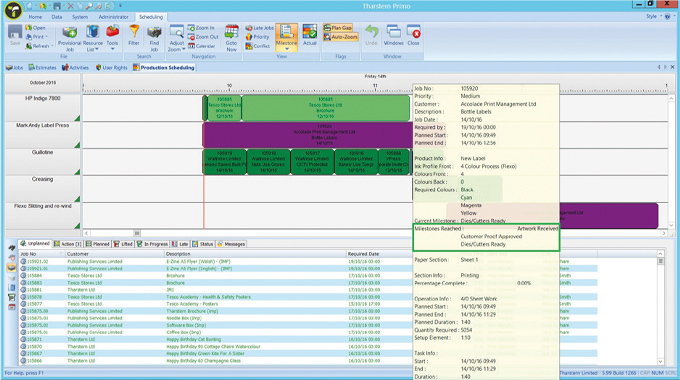Select the Production Scheduling document tab
The width and height of the screenshot is (680, 380).
coord(163,68)
